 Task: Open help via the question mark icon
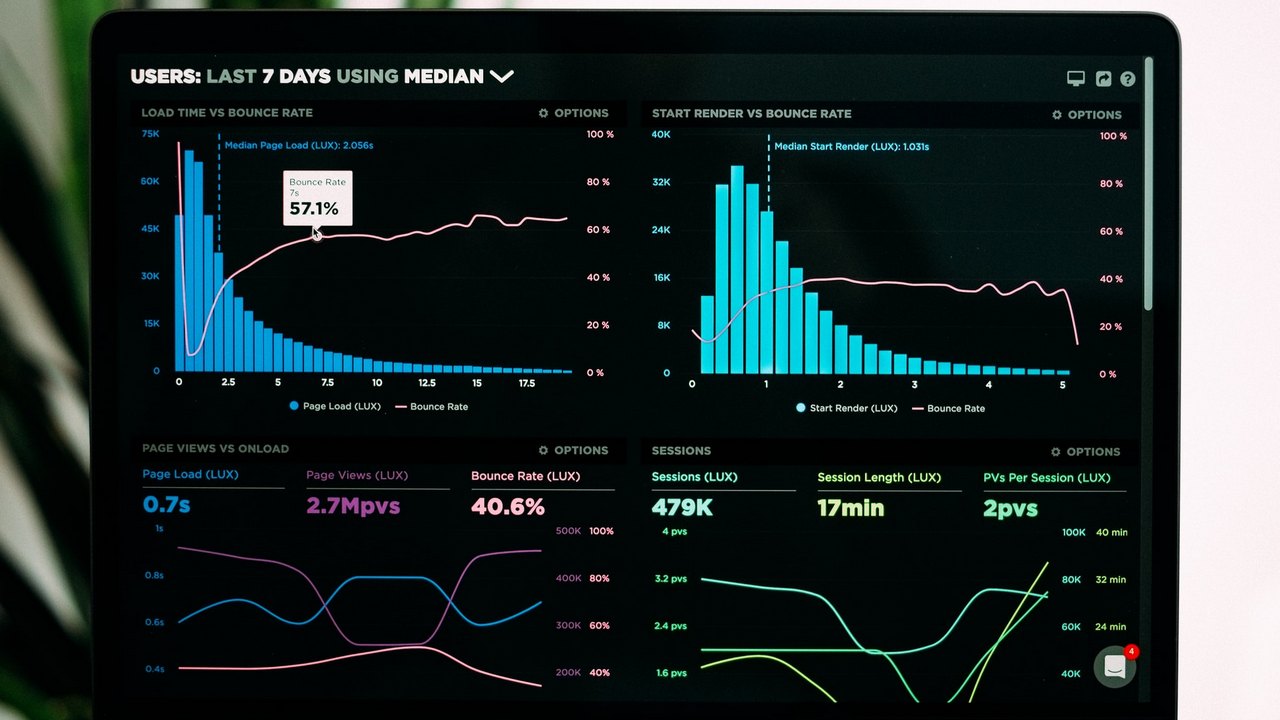pos(1128,78)
